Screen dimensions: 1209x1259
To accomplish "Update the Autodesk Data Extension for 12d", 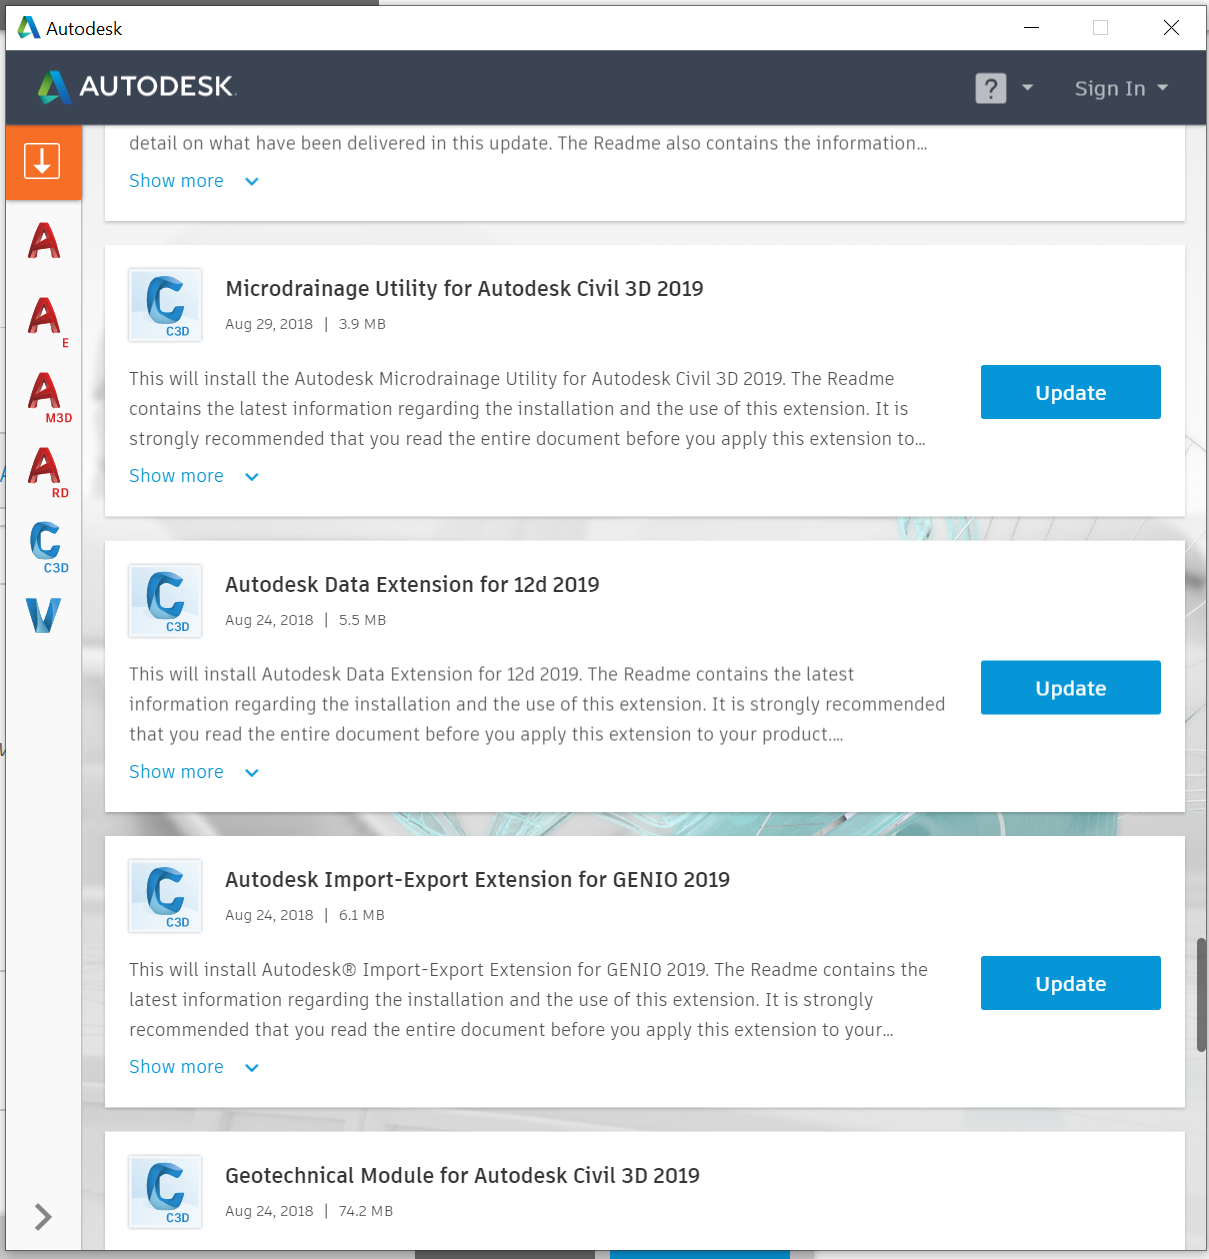I will tap(1070, 687).
